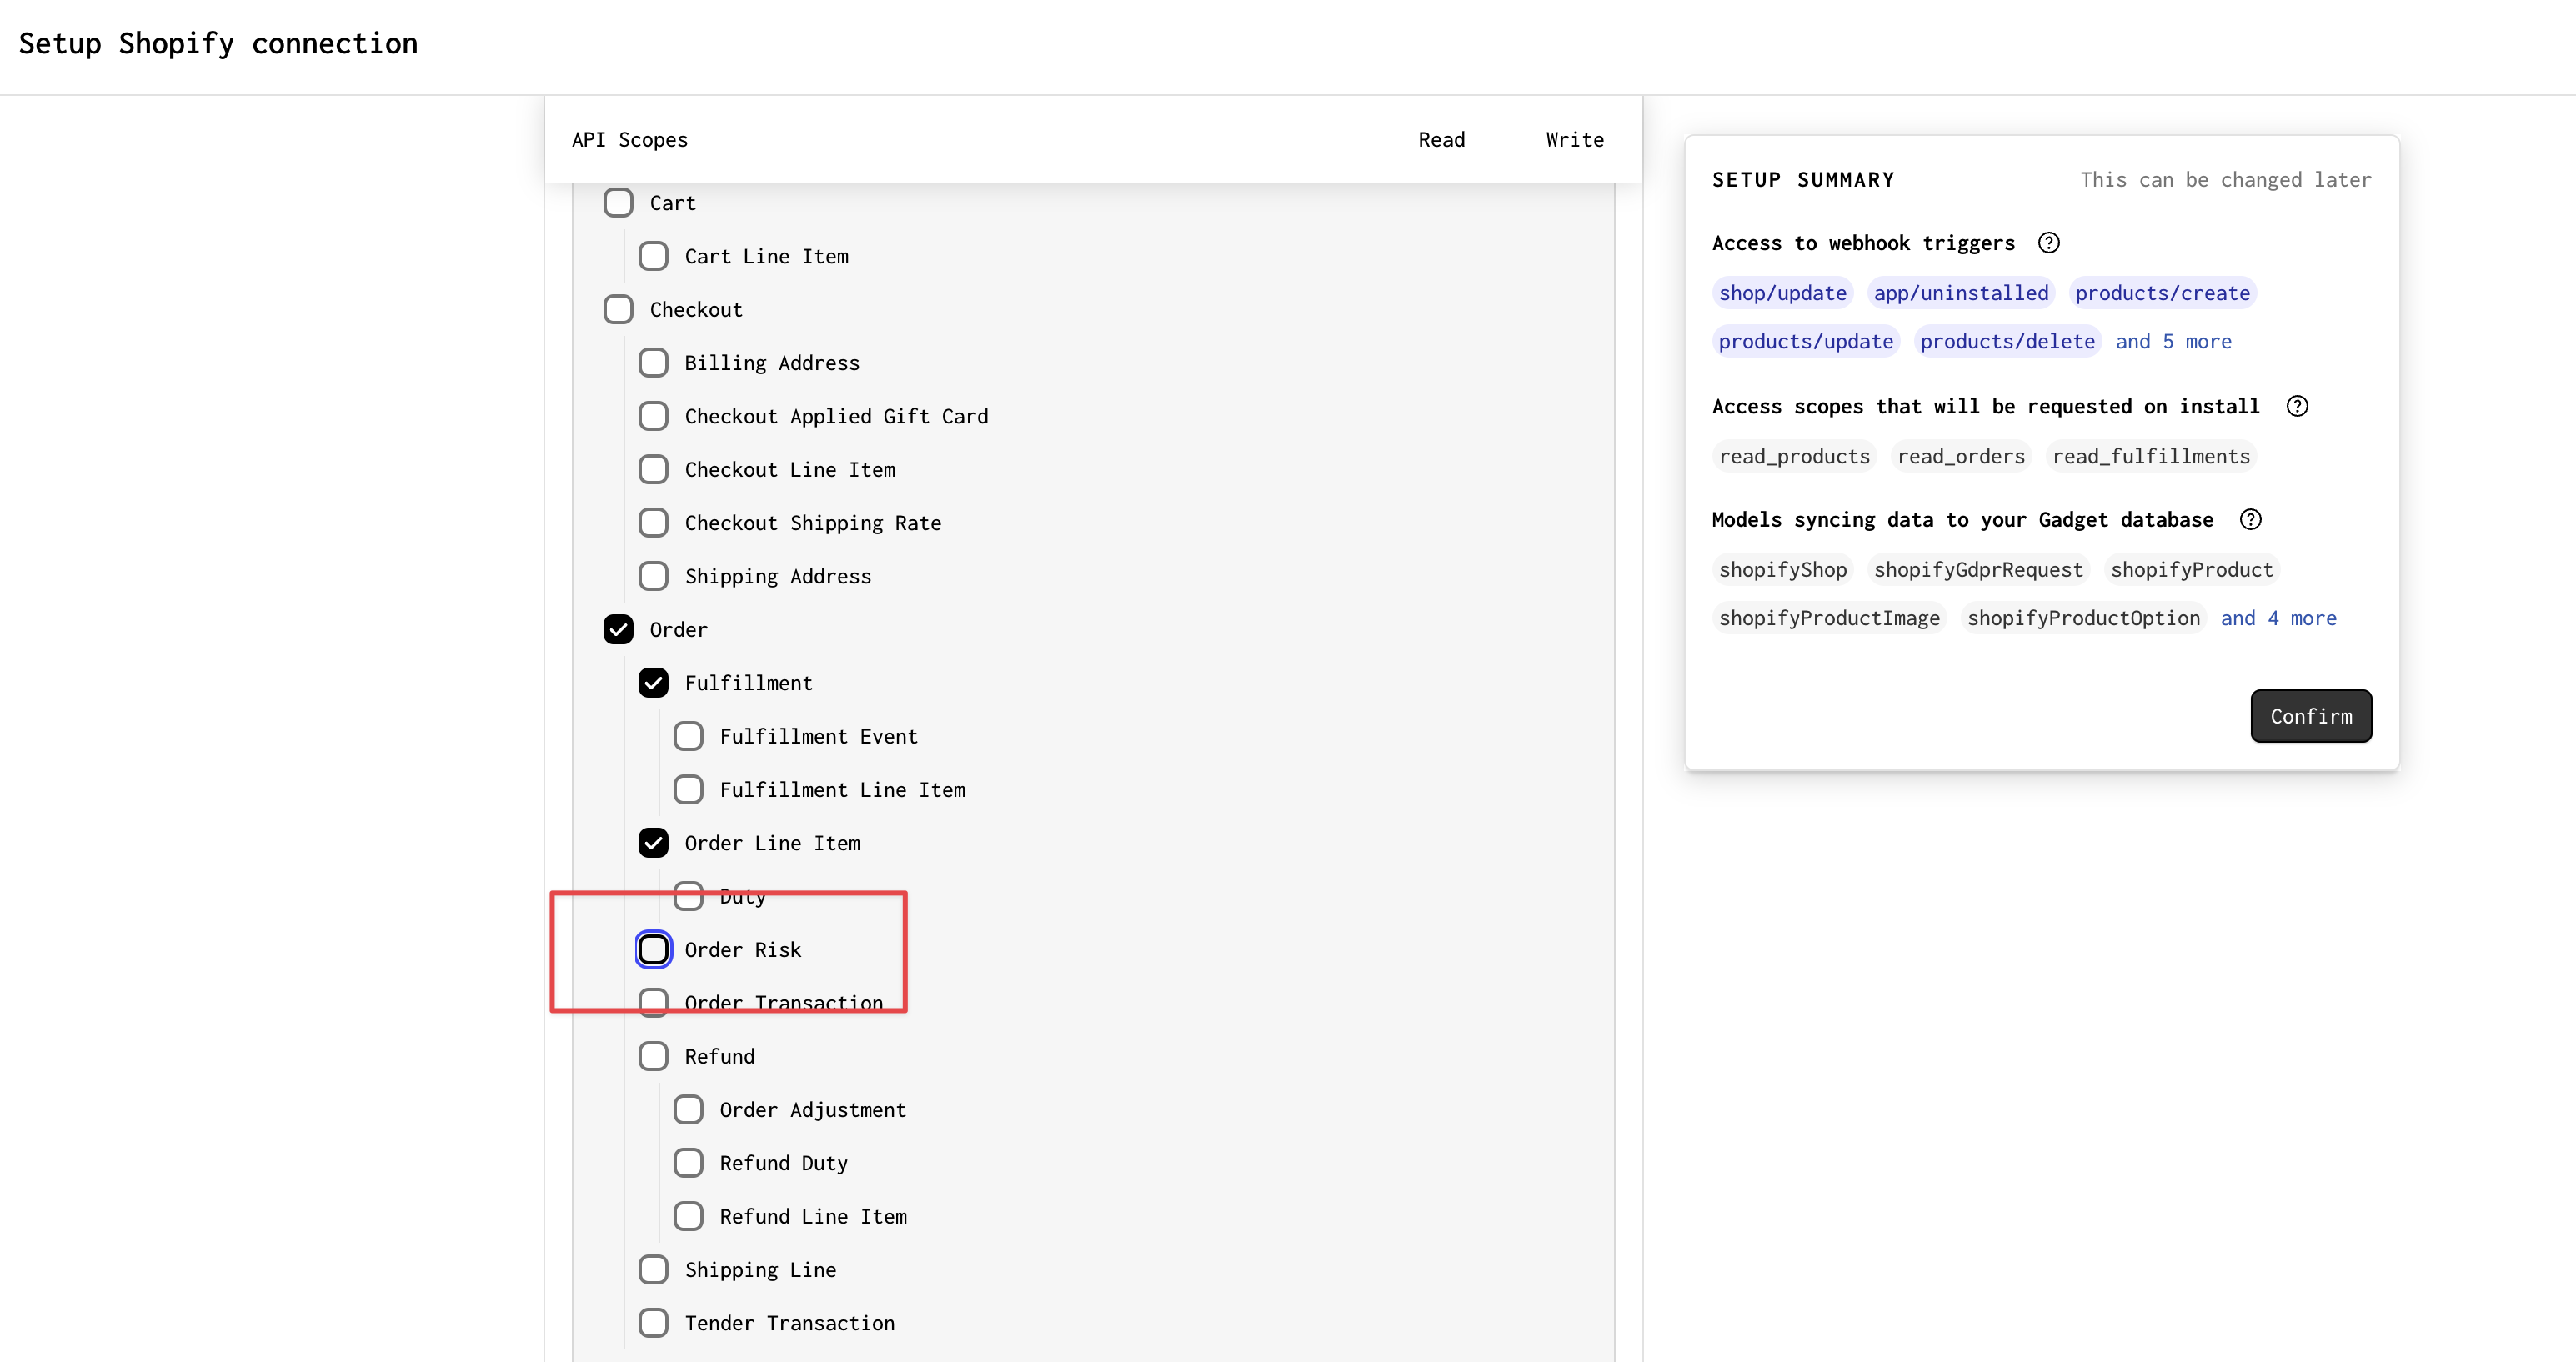Select the Shipping Address checkbox
The width and height of the screenshot is (2576, 1362).
tap(653, 576)
